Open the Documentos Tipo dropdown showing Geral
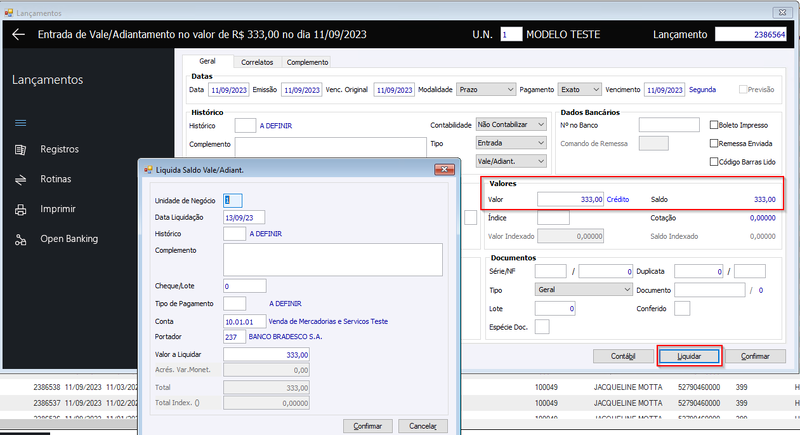 [x=583, y=290]
